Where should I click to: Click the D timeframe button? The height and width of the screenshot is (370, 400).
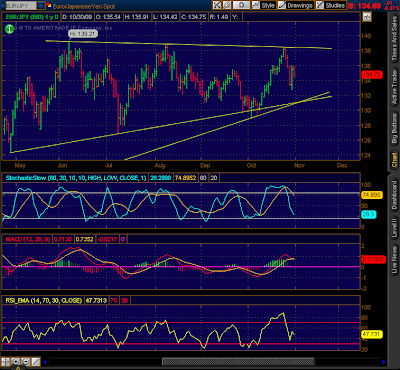[x=241, y=5]
